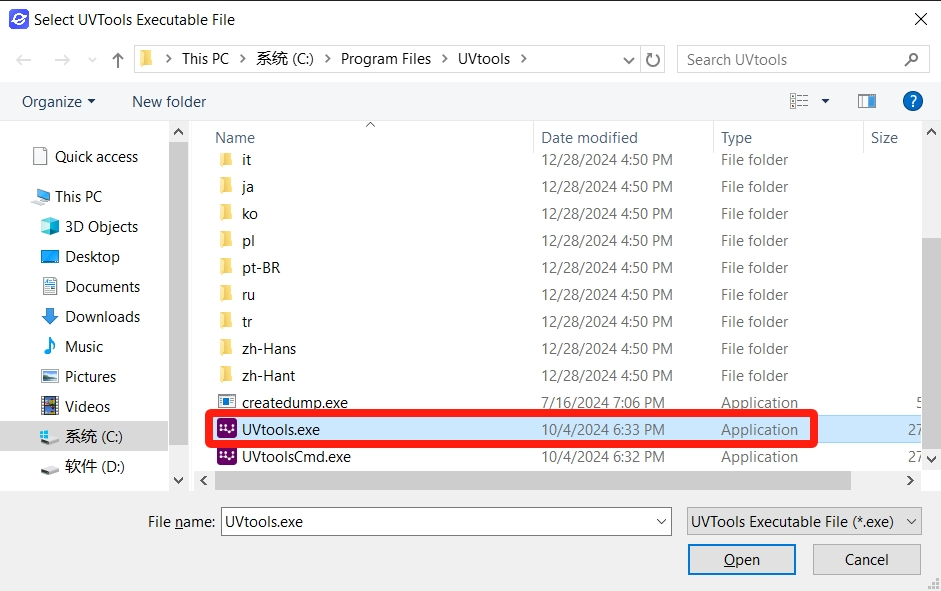Open the Organize dropdown menu
This screenshot has width=941, height=591.
click(x=59, y=102)
